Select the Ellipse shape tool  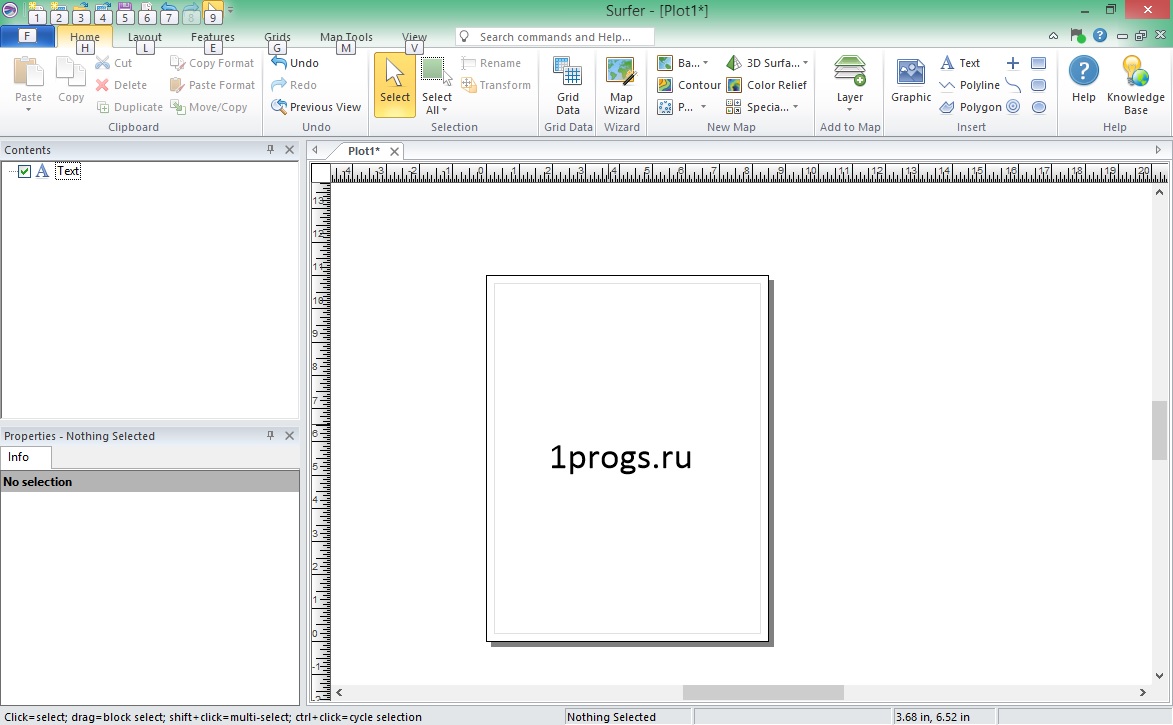(1038, 107)
